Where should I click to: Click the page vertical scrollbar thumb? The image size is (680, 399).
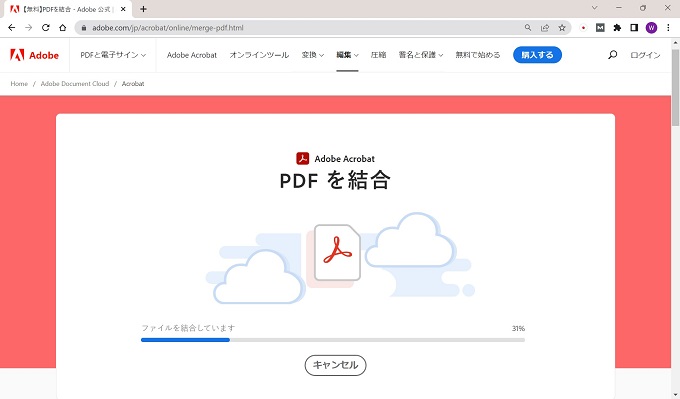coord(675,87)
